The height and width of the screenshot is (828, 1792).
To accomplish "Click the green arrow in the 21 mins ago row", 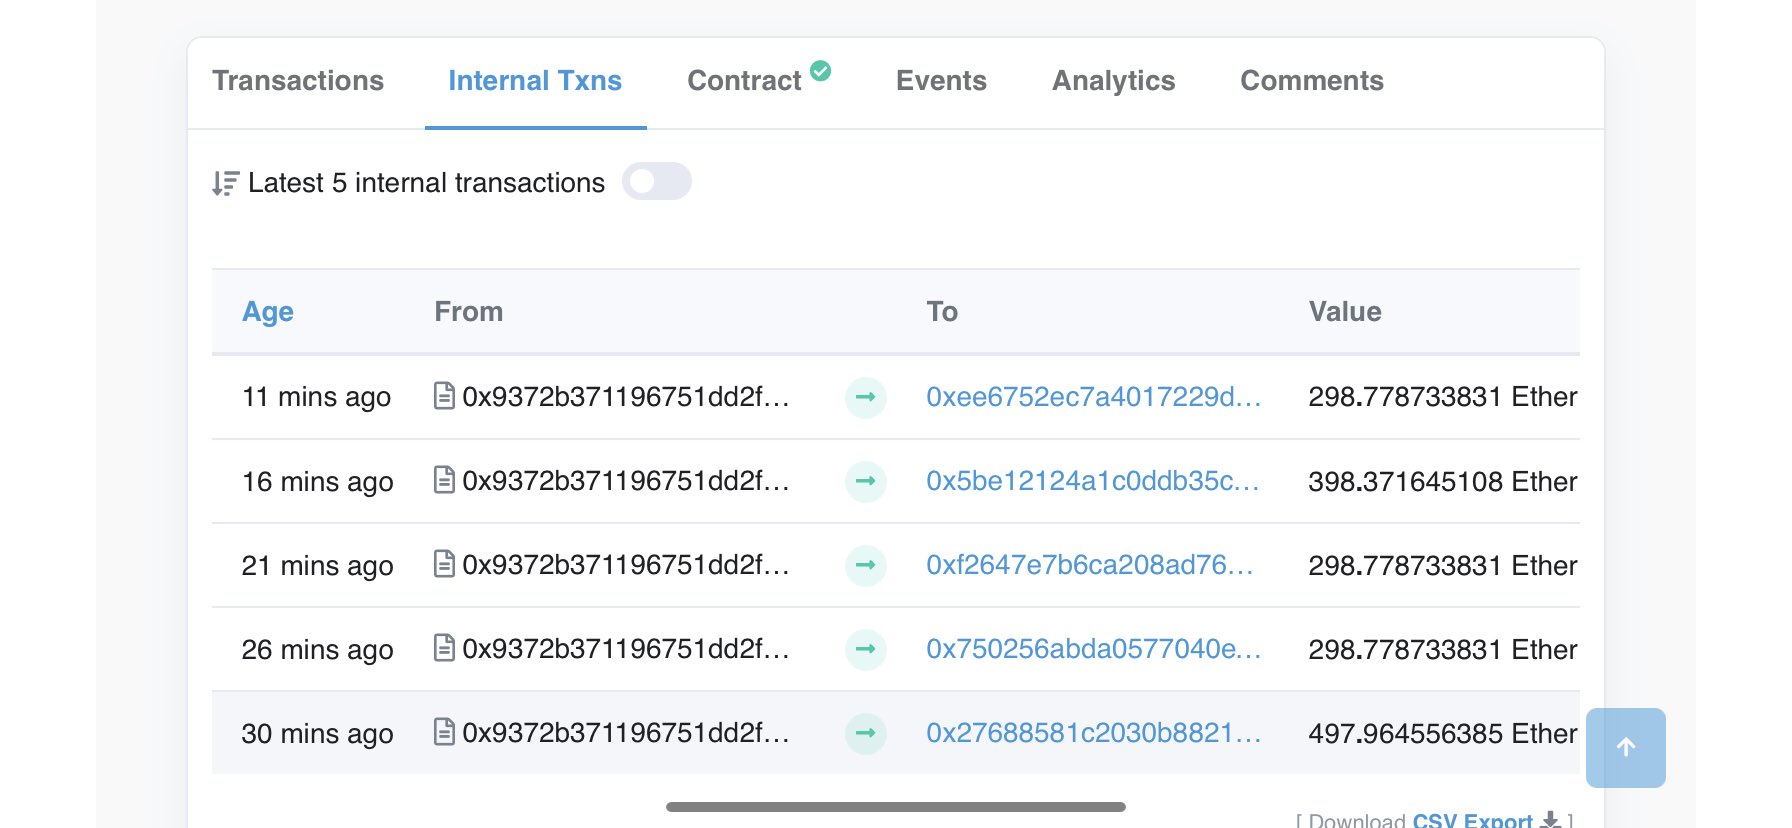I will pyautogui.click(x=866, y=565).
